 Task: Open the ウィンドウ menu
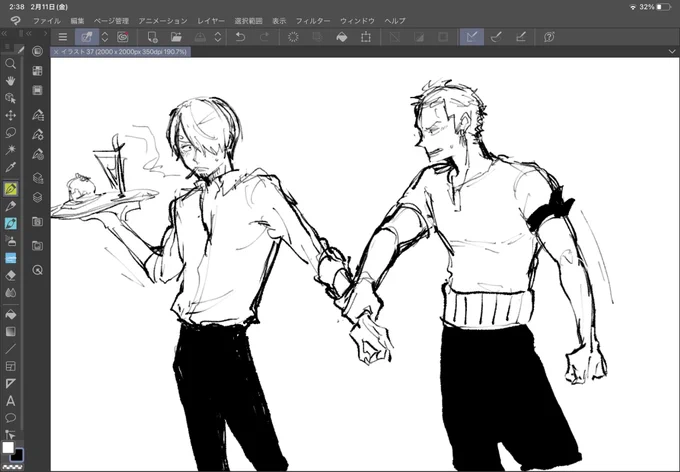coord(357,20)
